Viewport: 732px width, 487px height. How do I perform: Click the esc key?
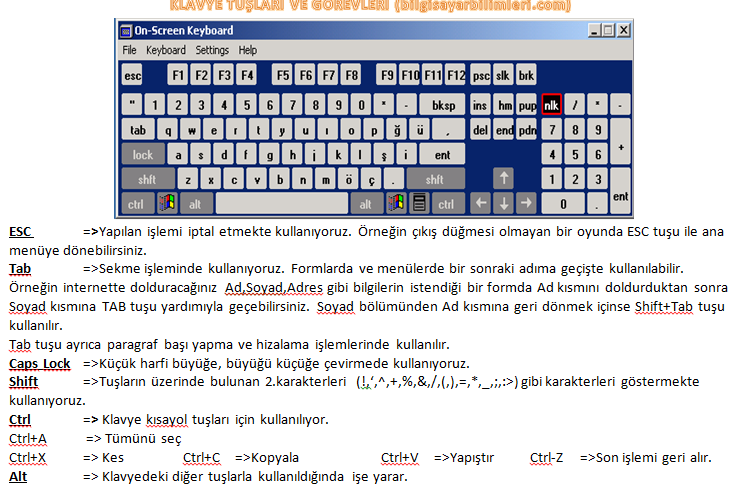coord(133,75)
